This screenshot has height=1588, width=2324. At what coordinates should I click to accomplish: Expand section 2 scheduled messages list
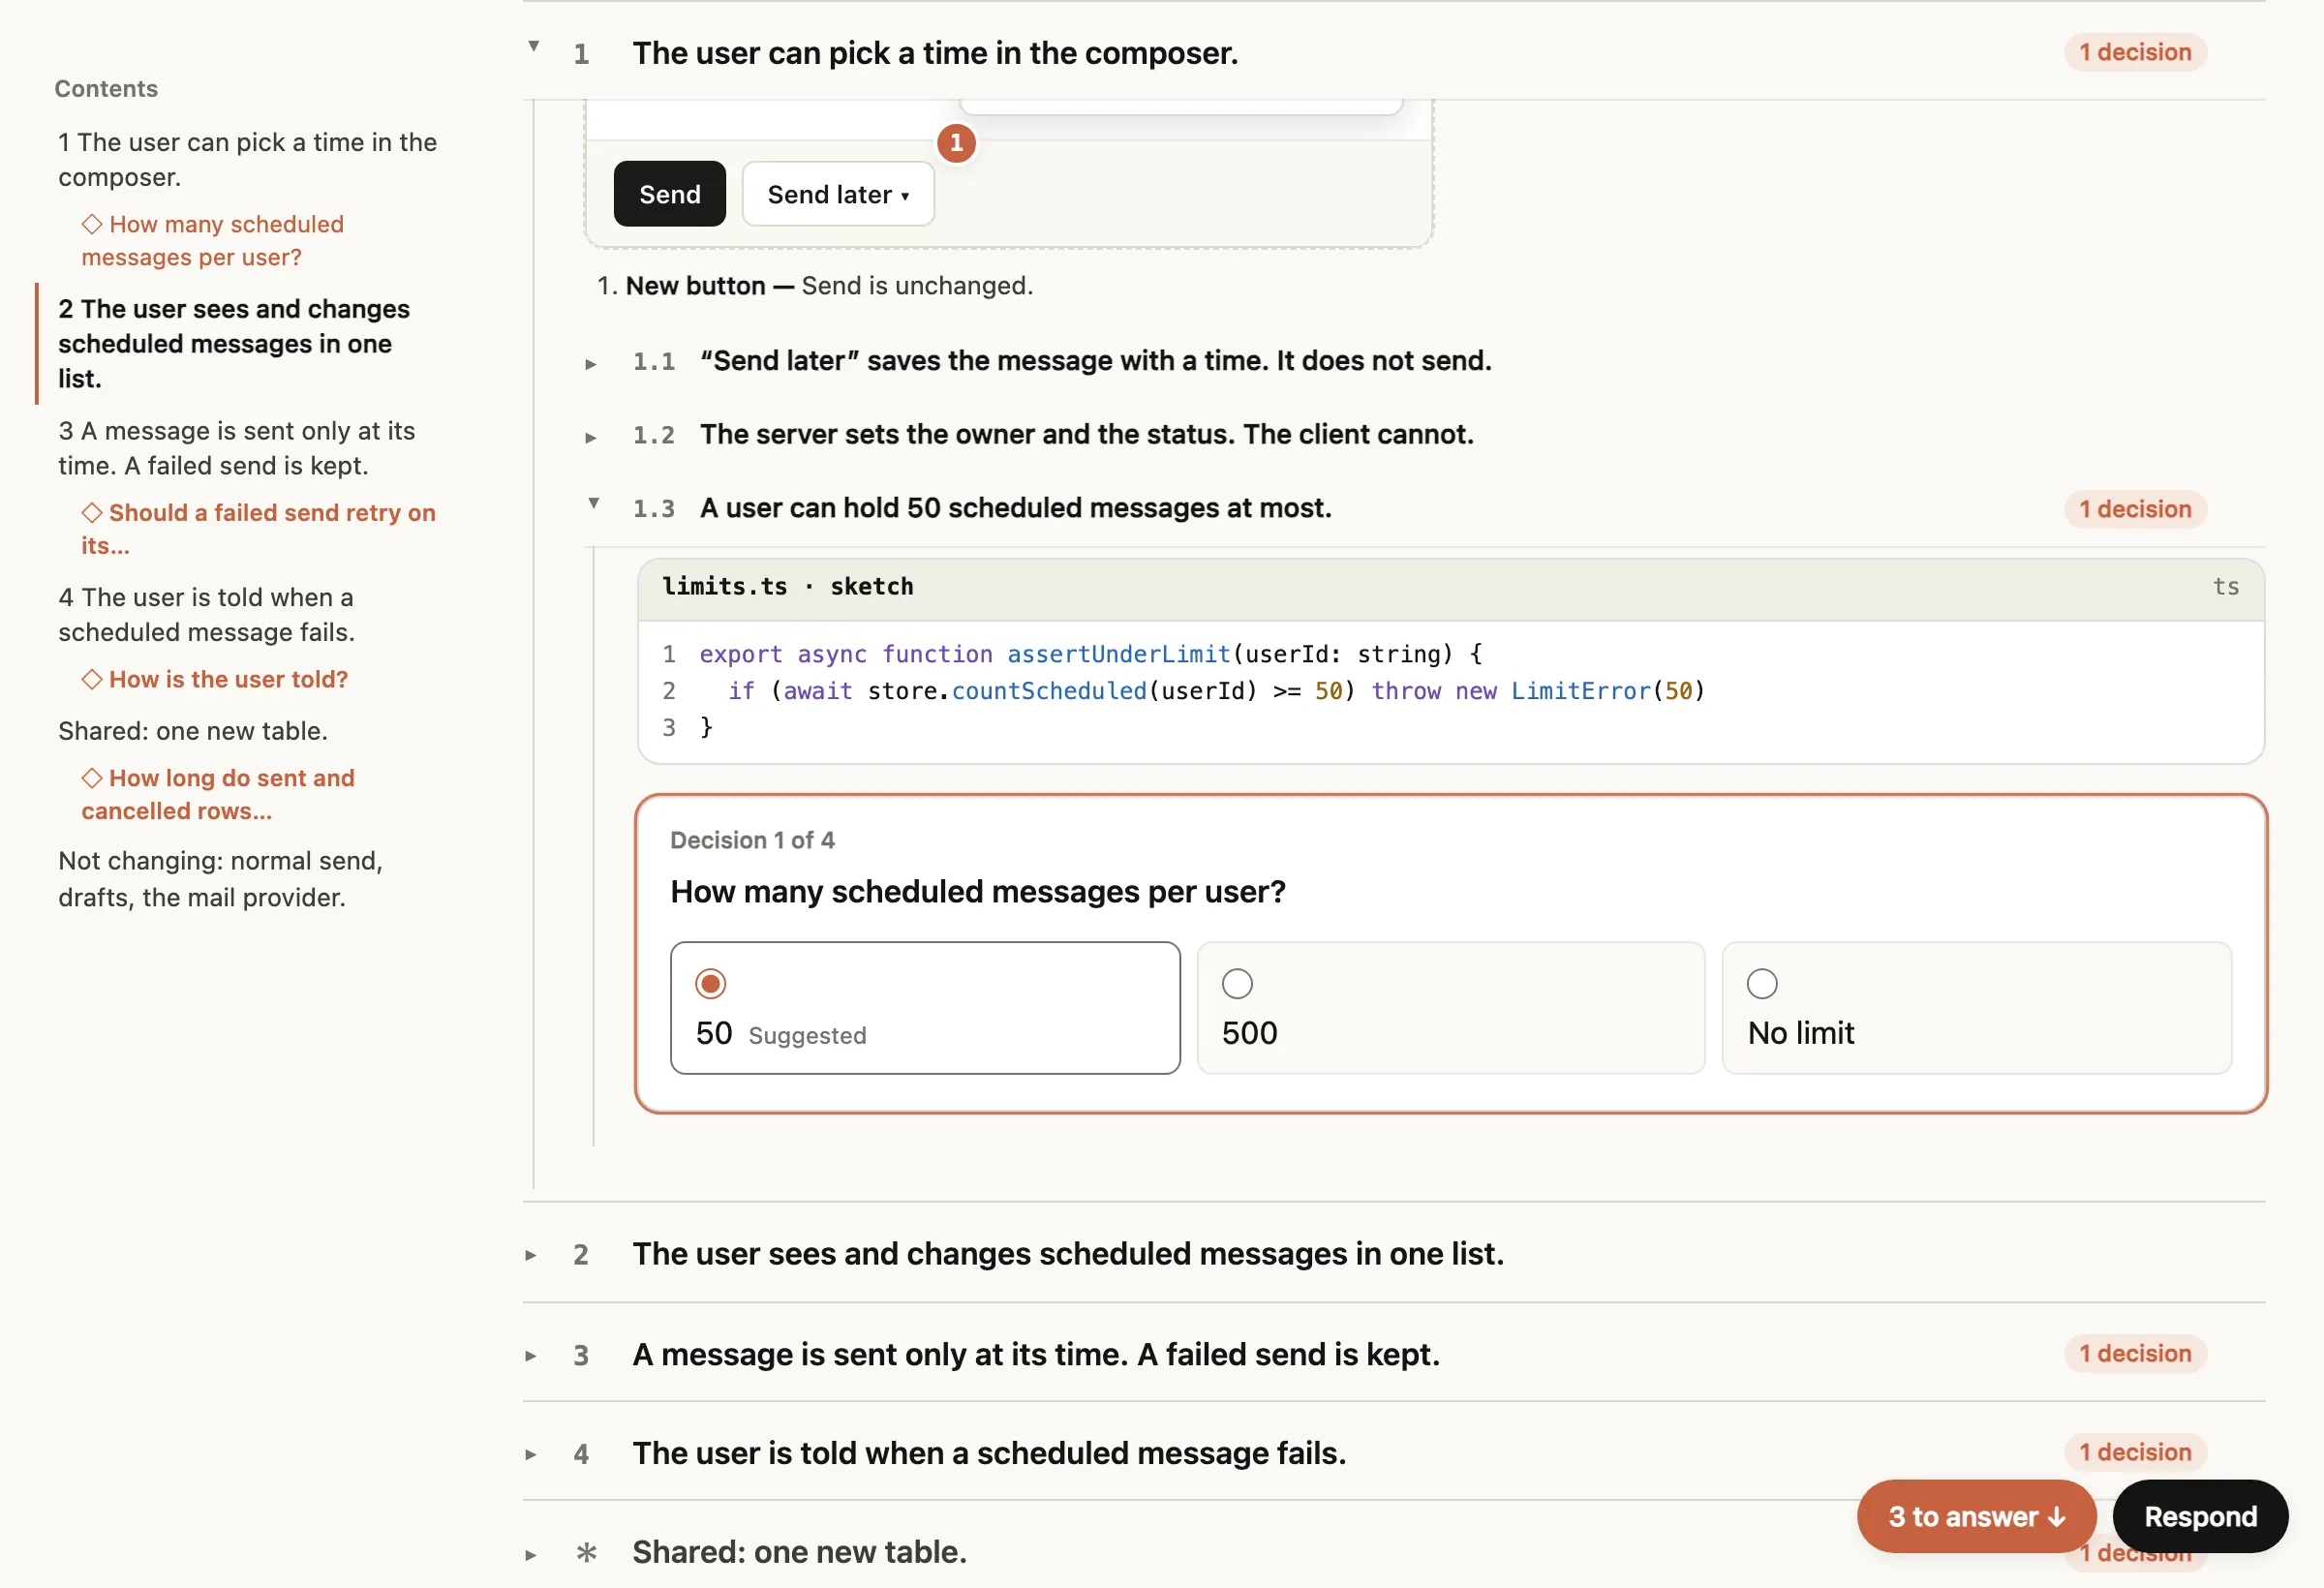pos(531,1256)
